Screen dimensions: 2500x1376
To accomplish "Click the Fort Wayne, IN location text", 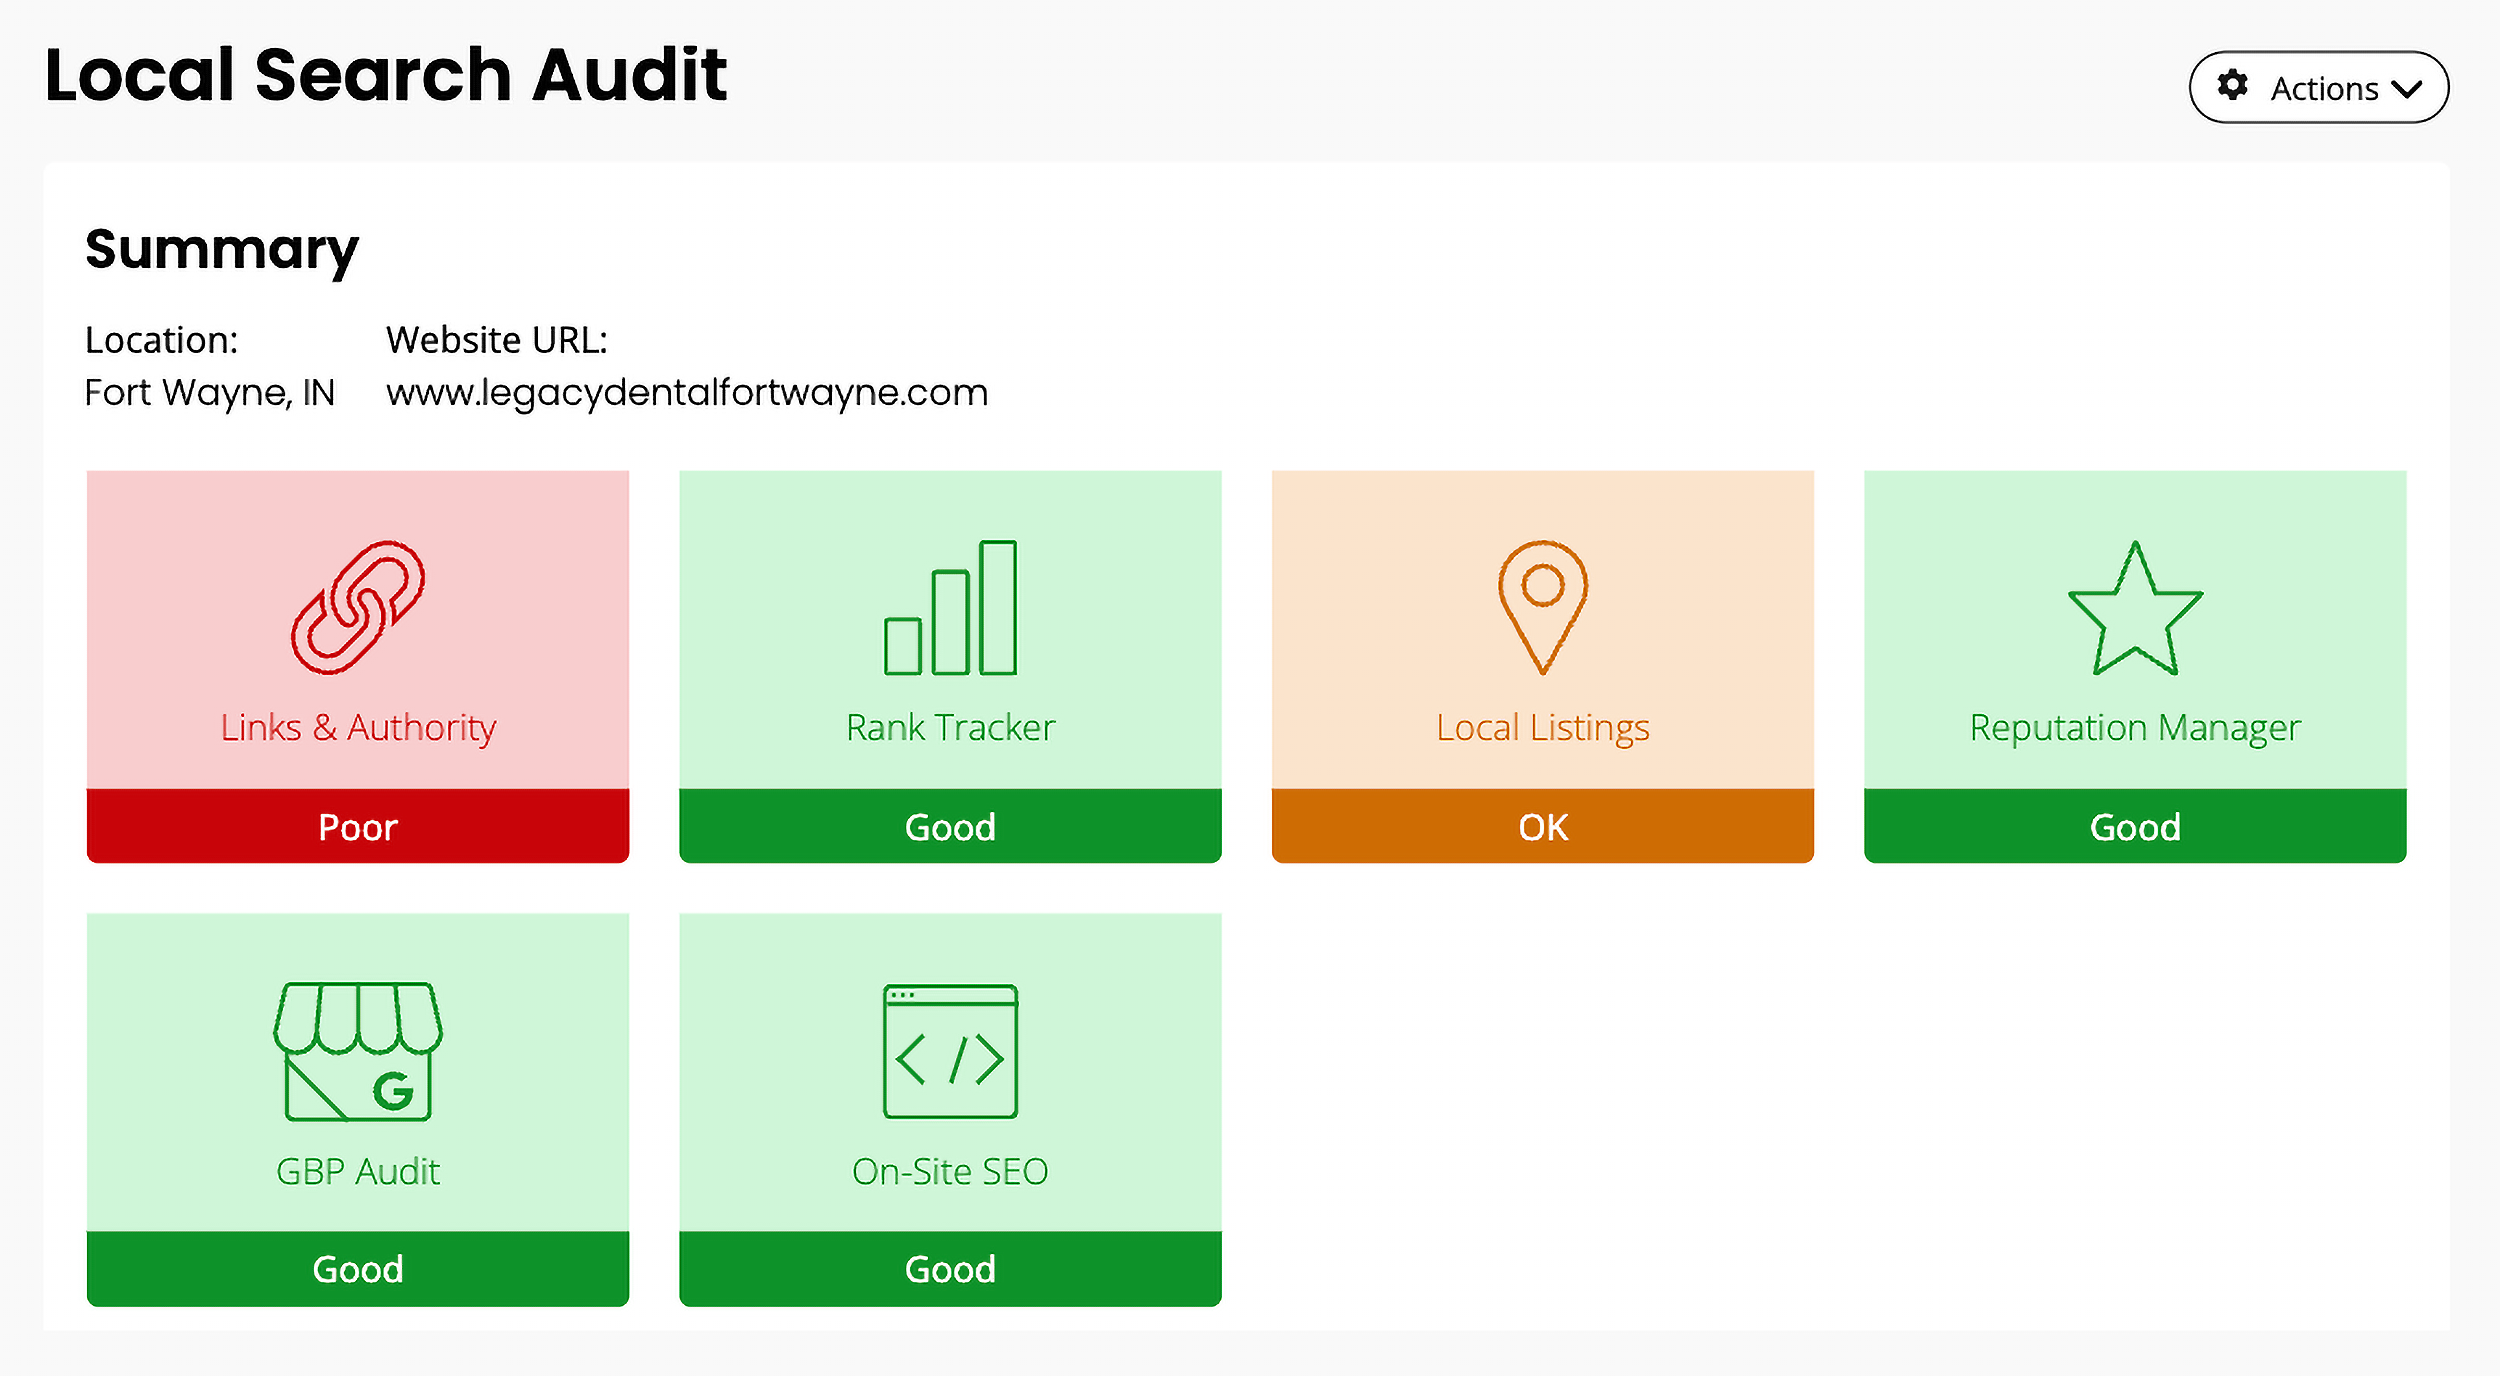I will click(210, 393).
